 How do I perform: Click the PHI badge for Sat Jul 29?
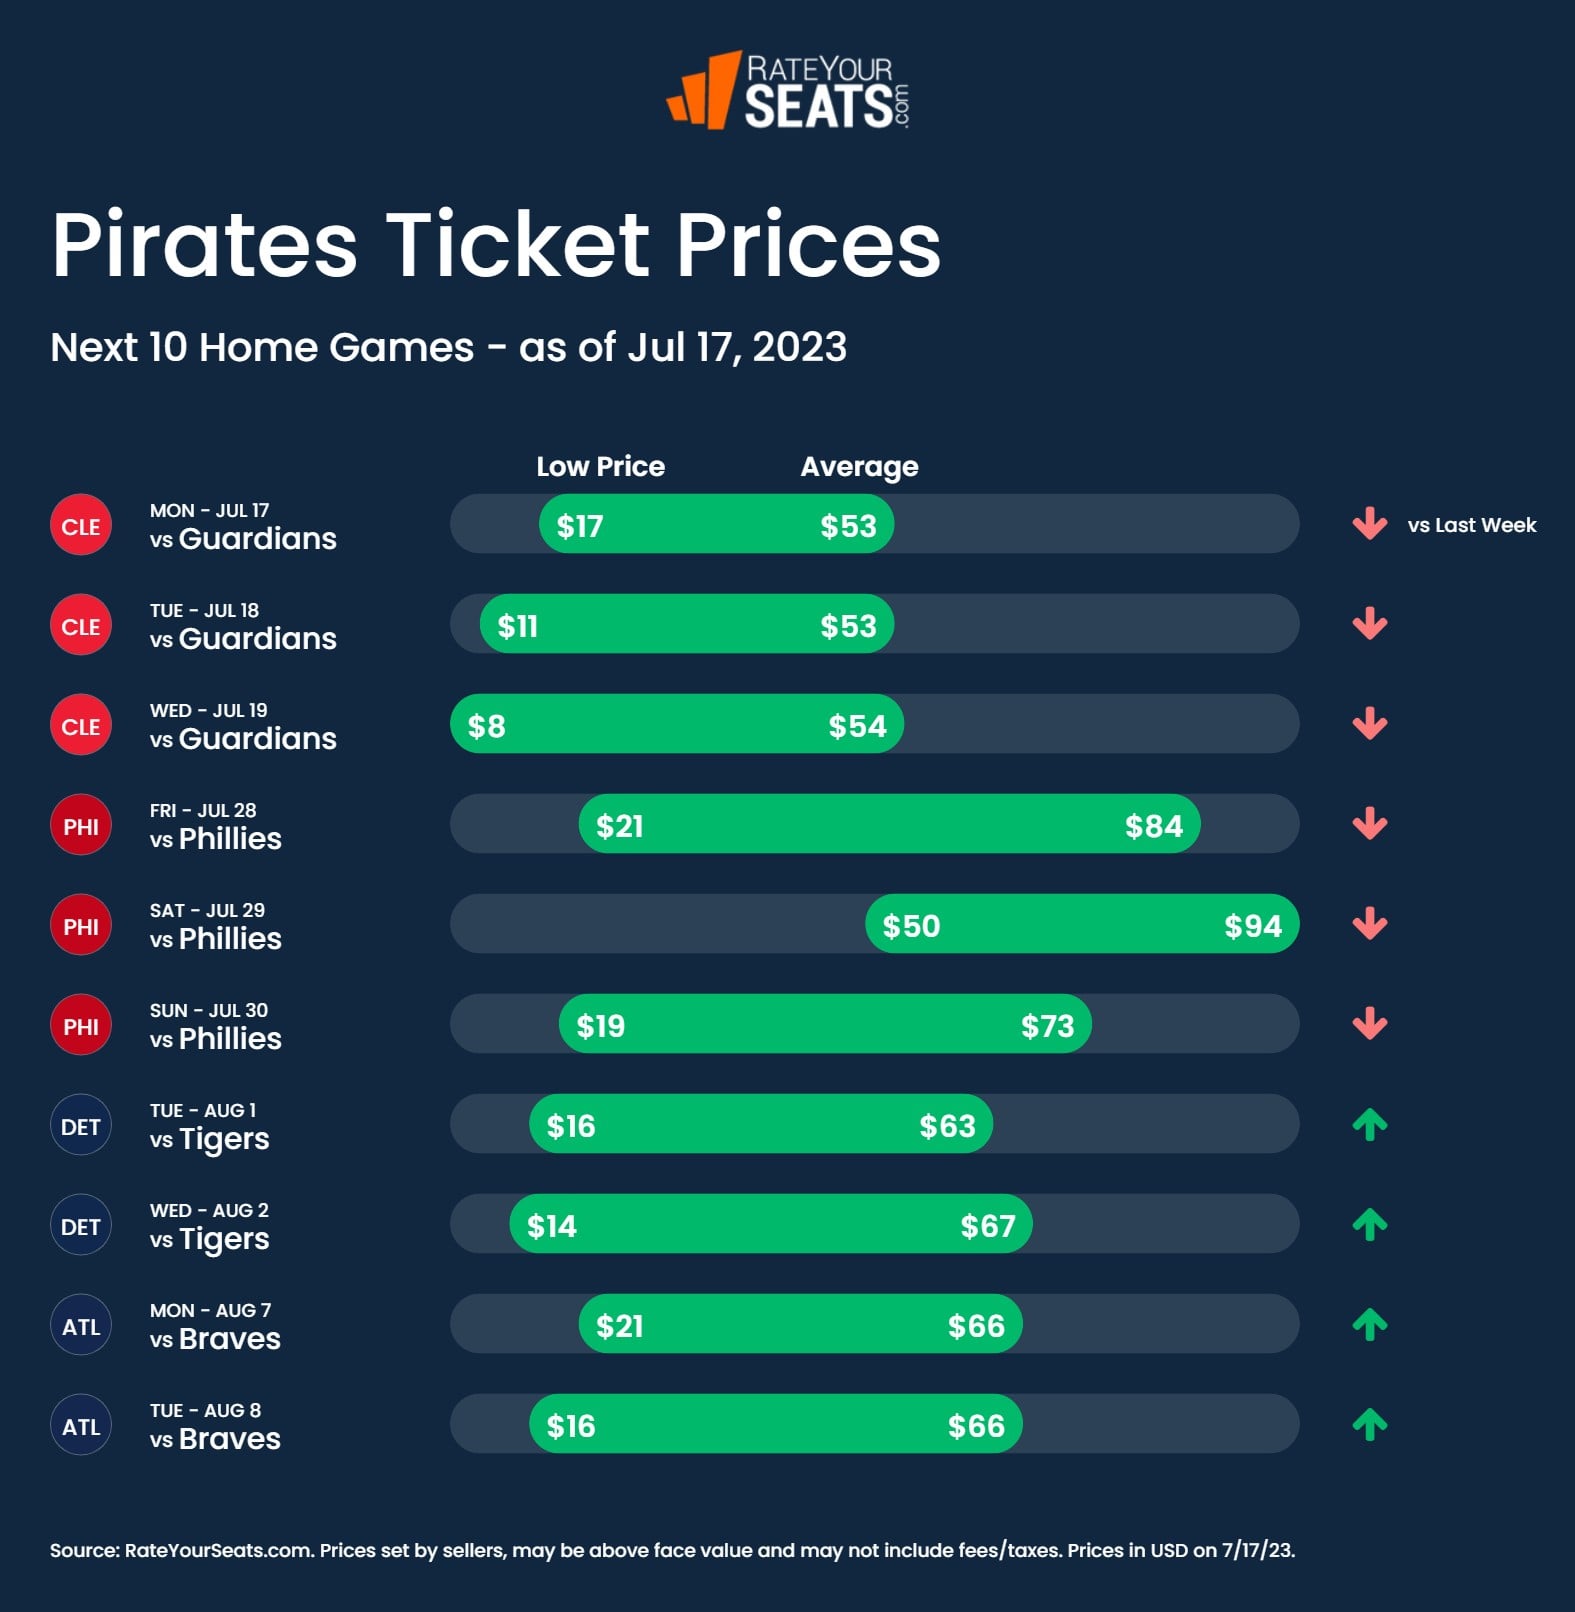click(x=81, y=925)
